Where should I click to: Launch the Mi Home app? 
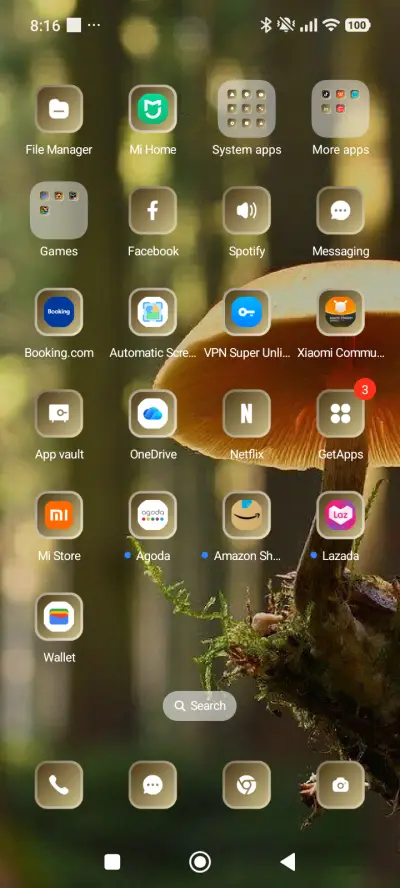pyautogui.click(x=152, y=109)
